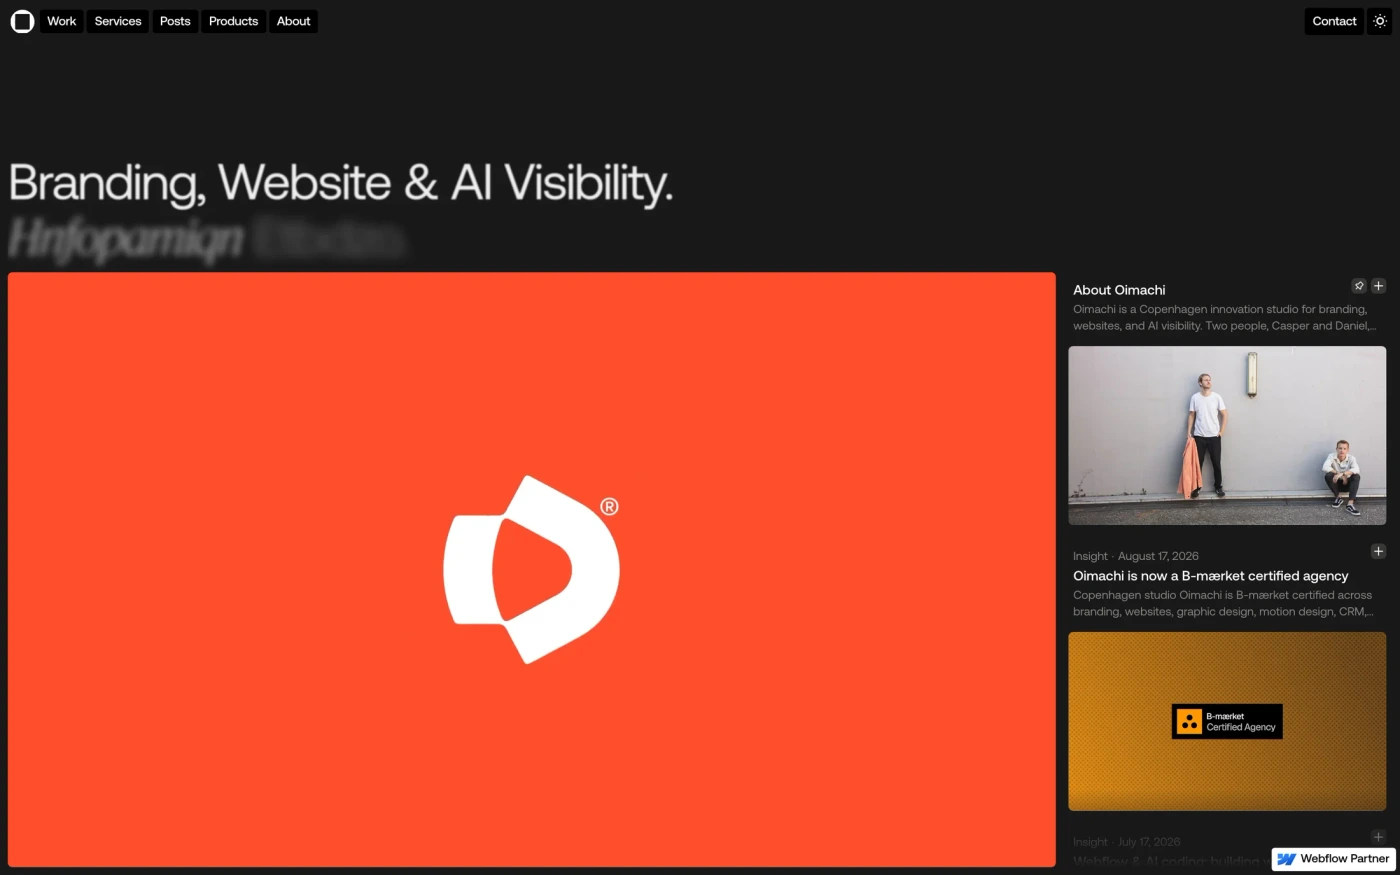Image resolution: width=1400 pixels, height=875 pixels.
Task: Open the orange logo showcase panel
Action: (x=532, y=569)
